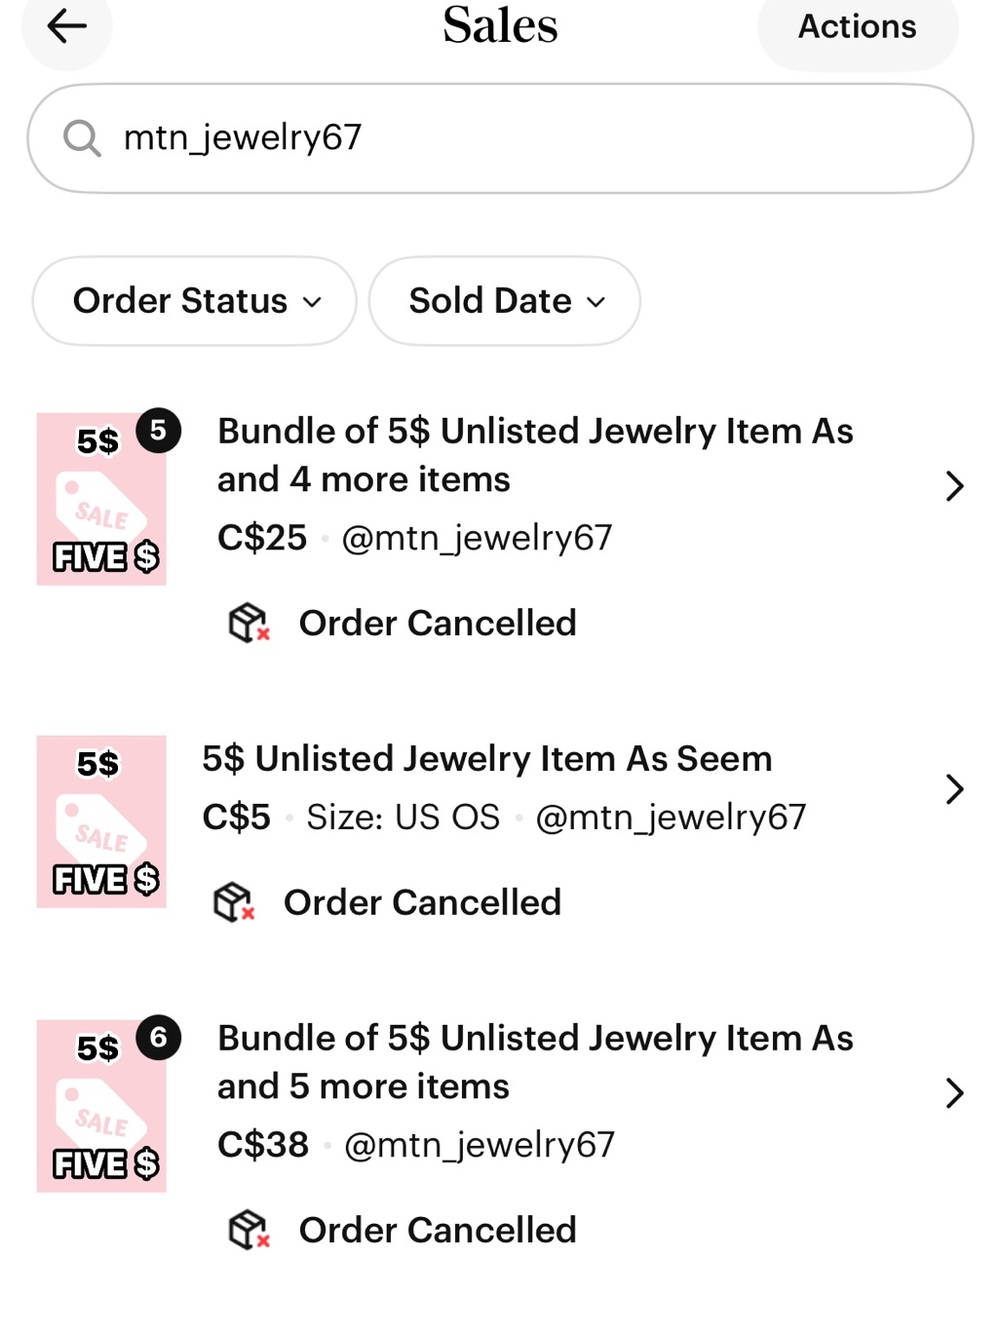Click the search magnifier icon

[x=82, y=138]
